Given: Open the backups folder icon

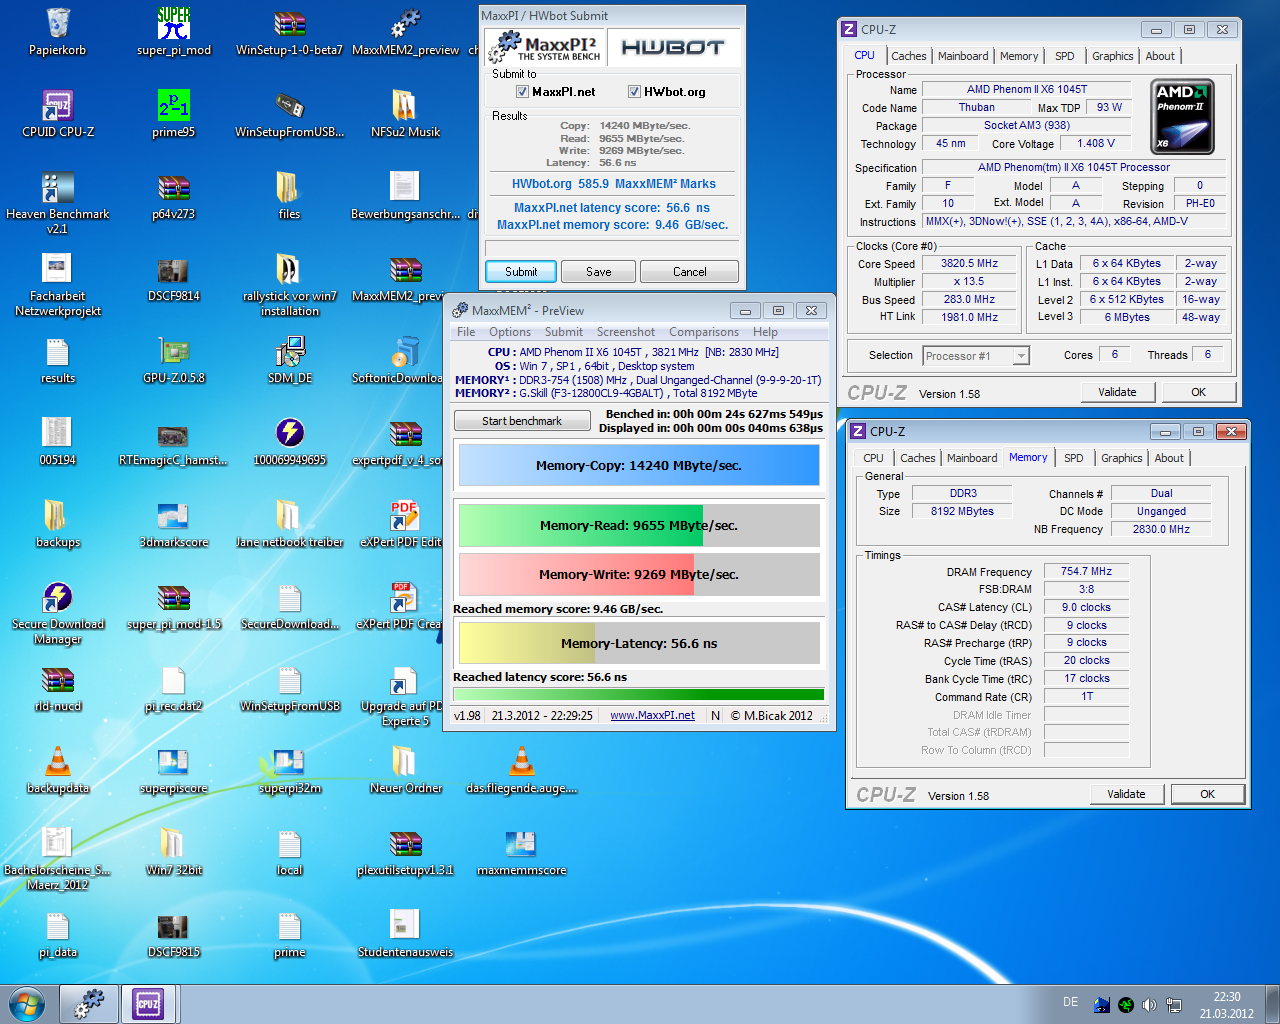Looking at the screenshot, I should (x=58, y=524).
